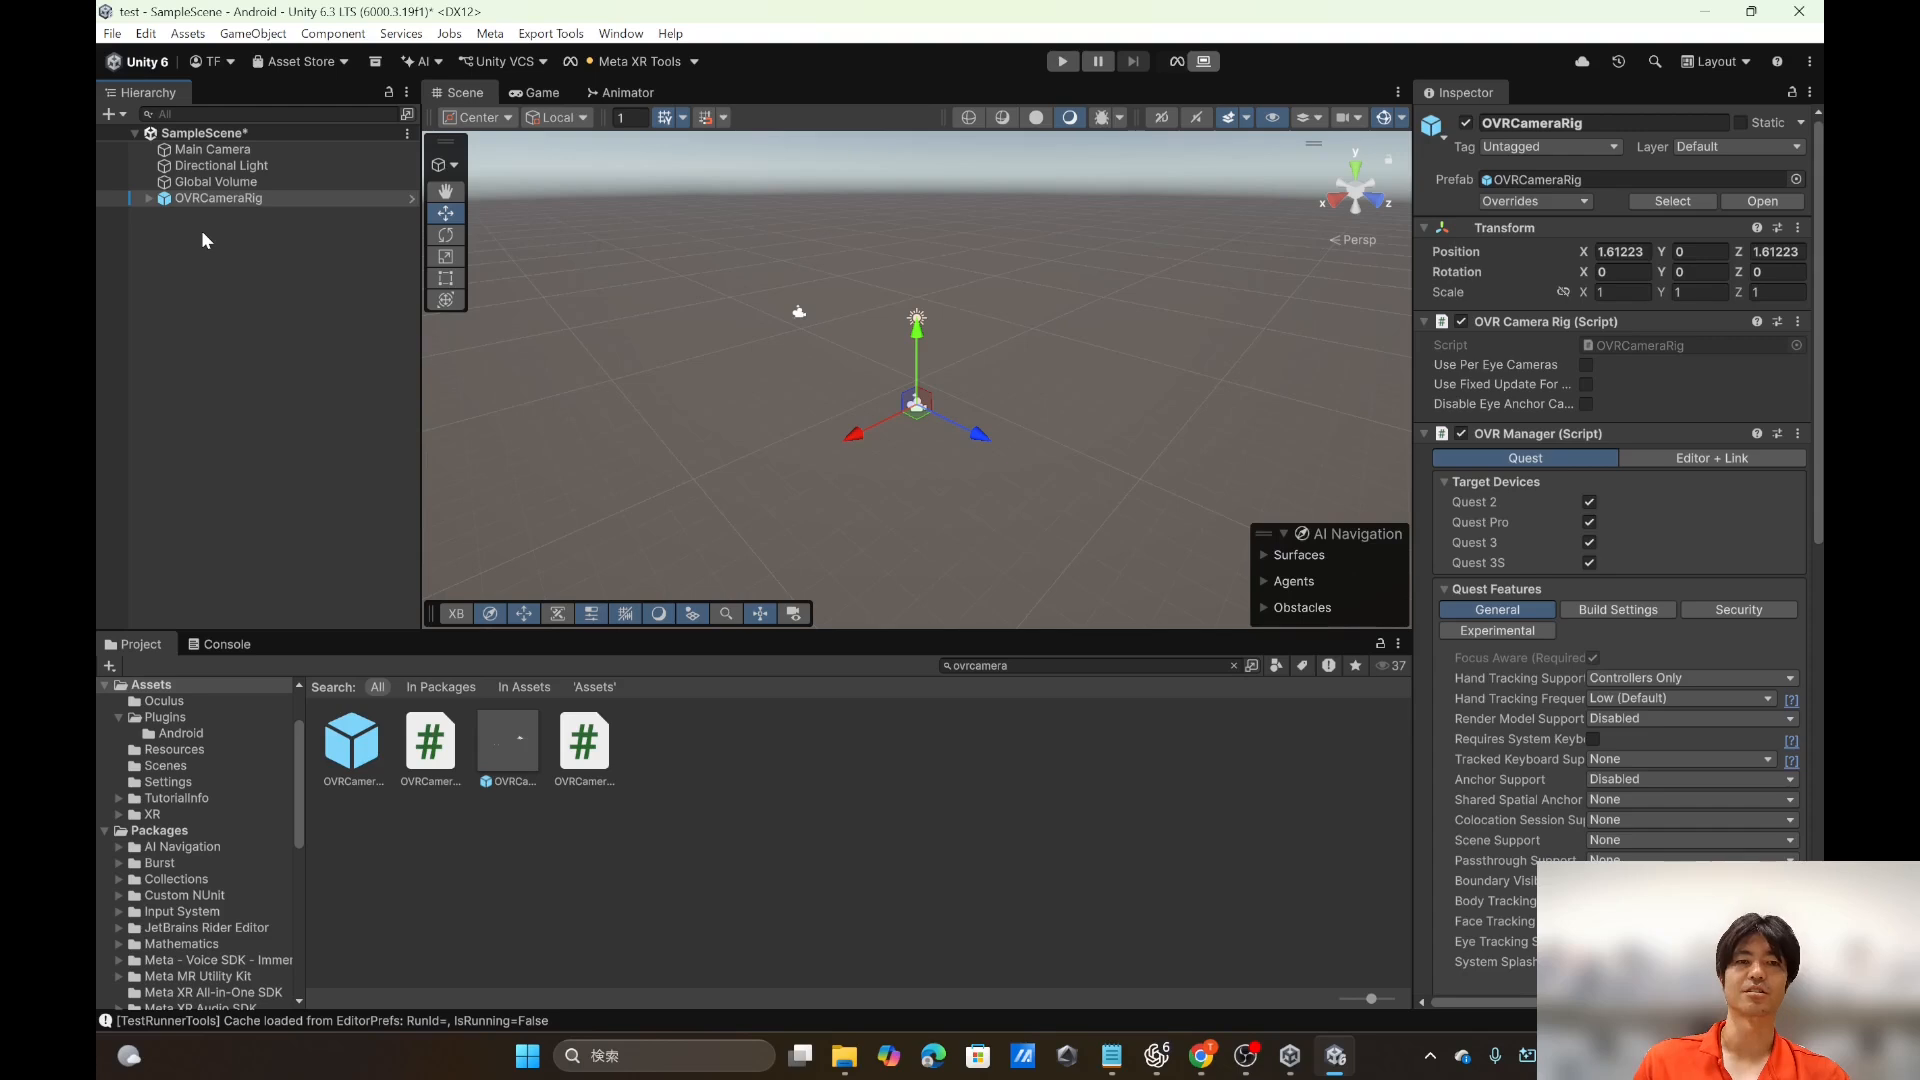Open the Component menu
The height and width of the screenshot is (1080, 1920).
click(x=333, y=34)
